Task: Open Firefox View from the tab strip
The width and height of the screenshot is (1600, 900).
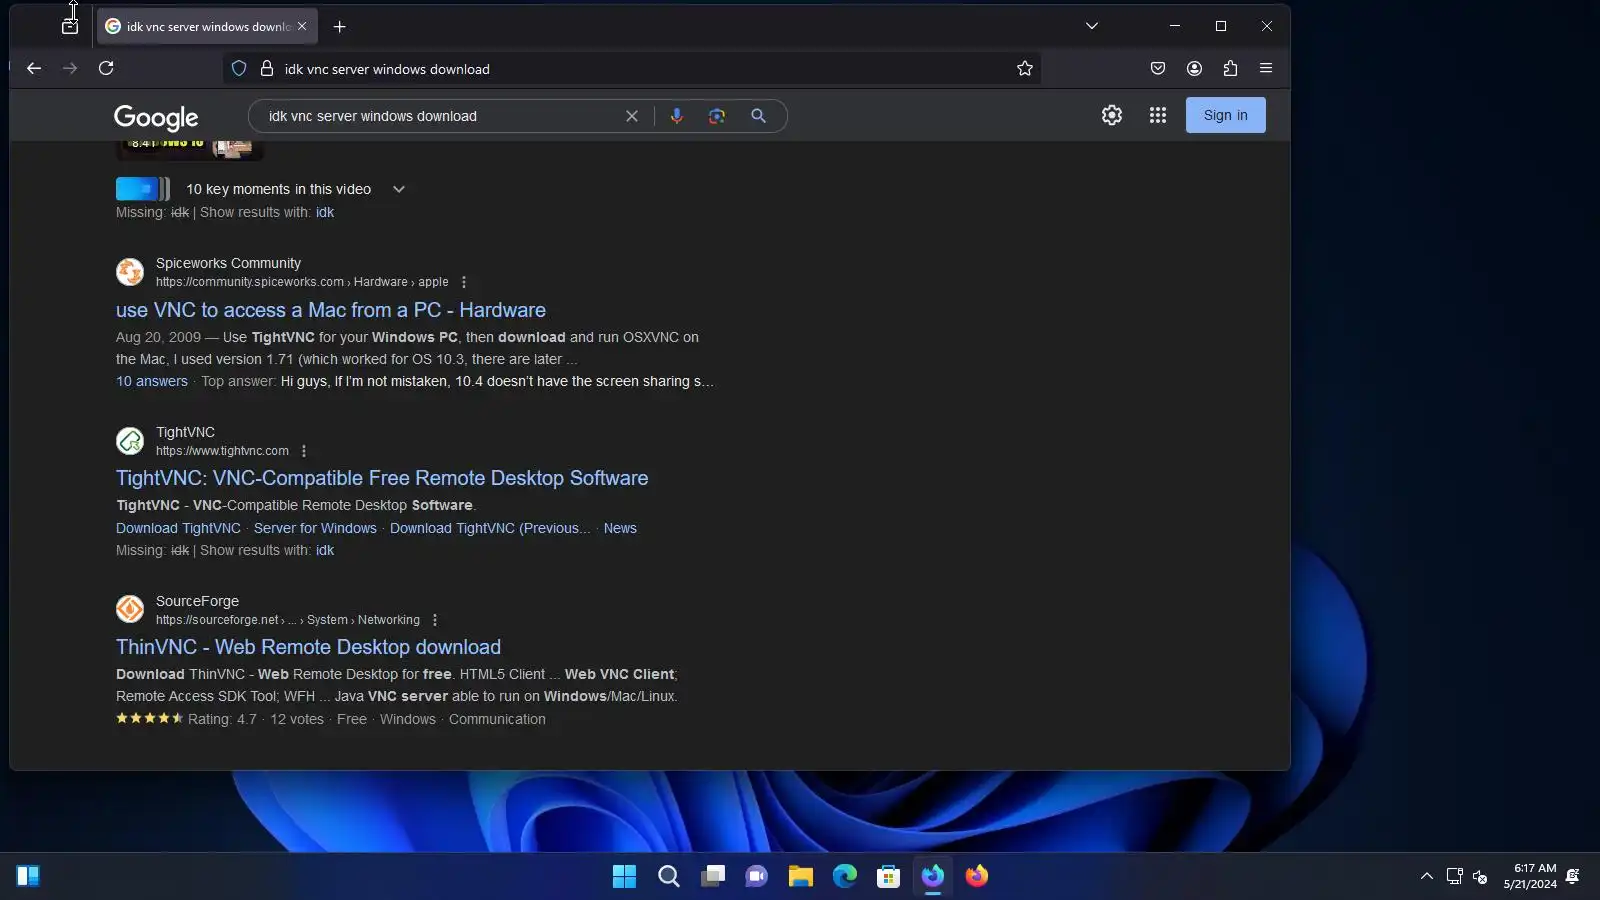Action: tap(70, 26)
